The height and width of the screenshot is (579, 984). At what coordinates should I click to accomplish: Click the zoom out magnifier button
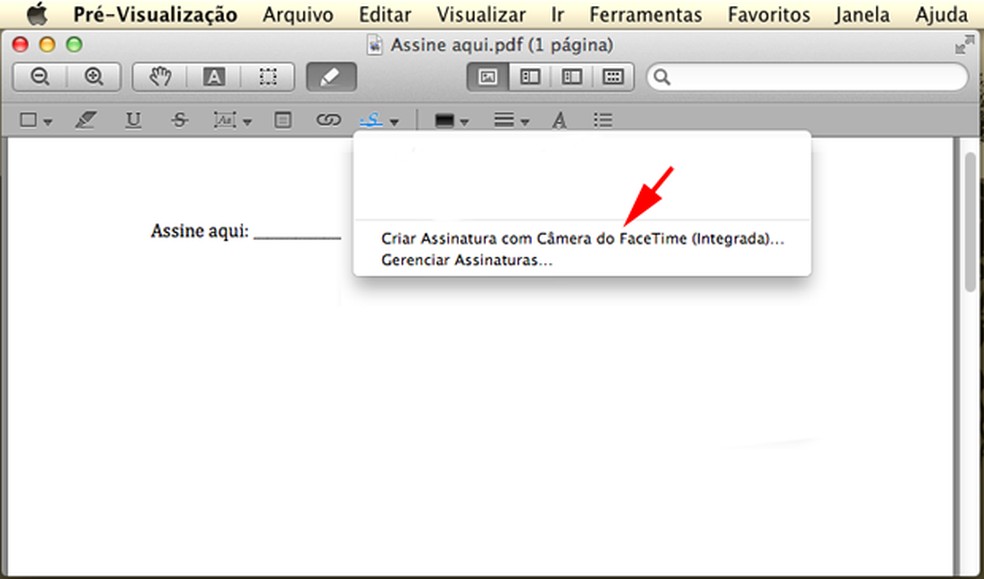pos(40,77)
